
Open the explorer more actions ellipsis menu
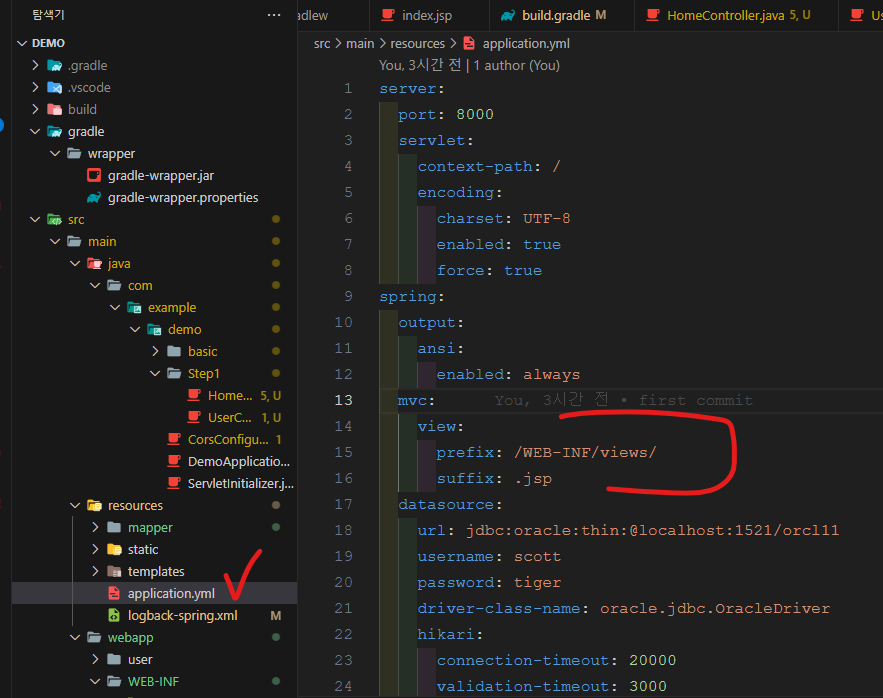(x=274, y=15)
